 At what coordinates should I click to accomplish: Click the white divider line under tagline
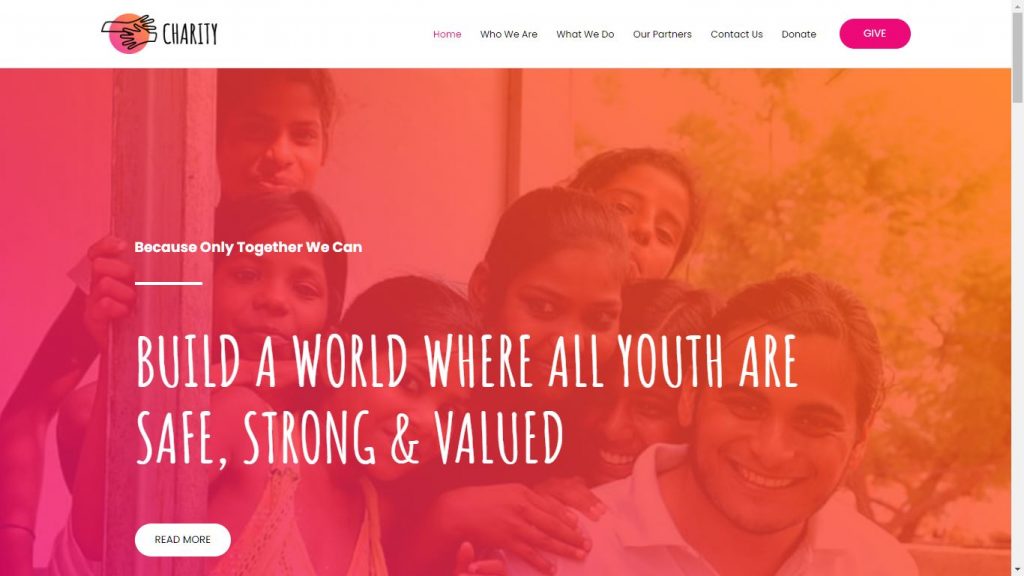click(x=168, y=283)
